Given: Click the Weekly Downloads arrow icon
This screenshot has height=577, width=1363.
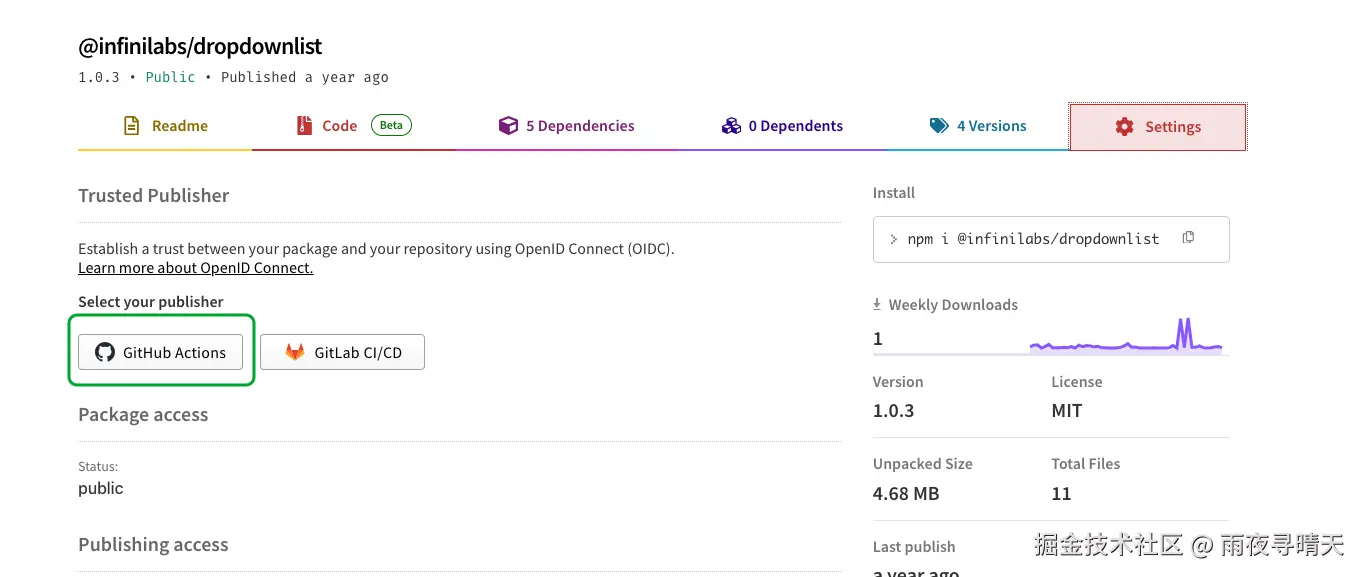Looking at the screenshot, I should coord(877,305).
